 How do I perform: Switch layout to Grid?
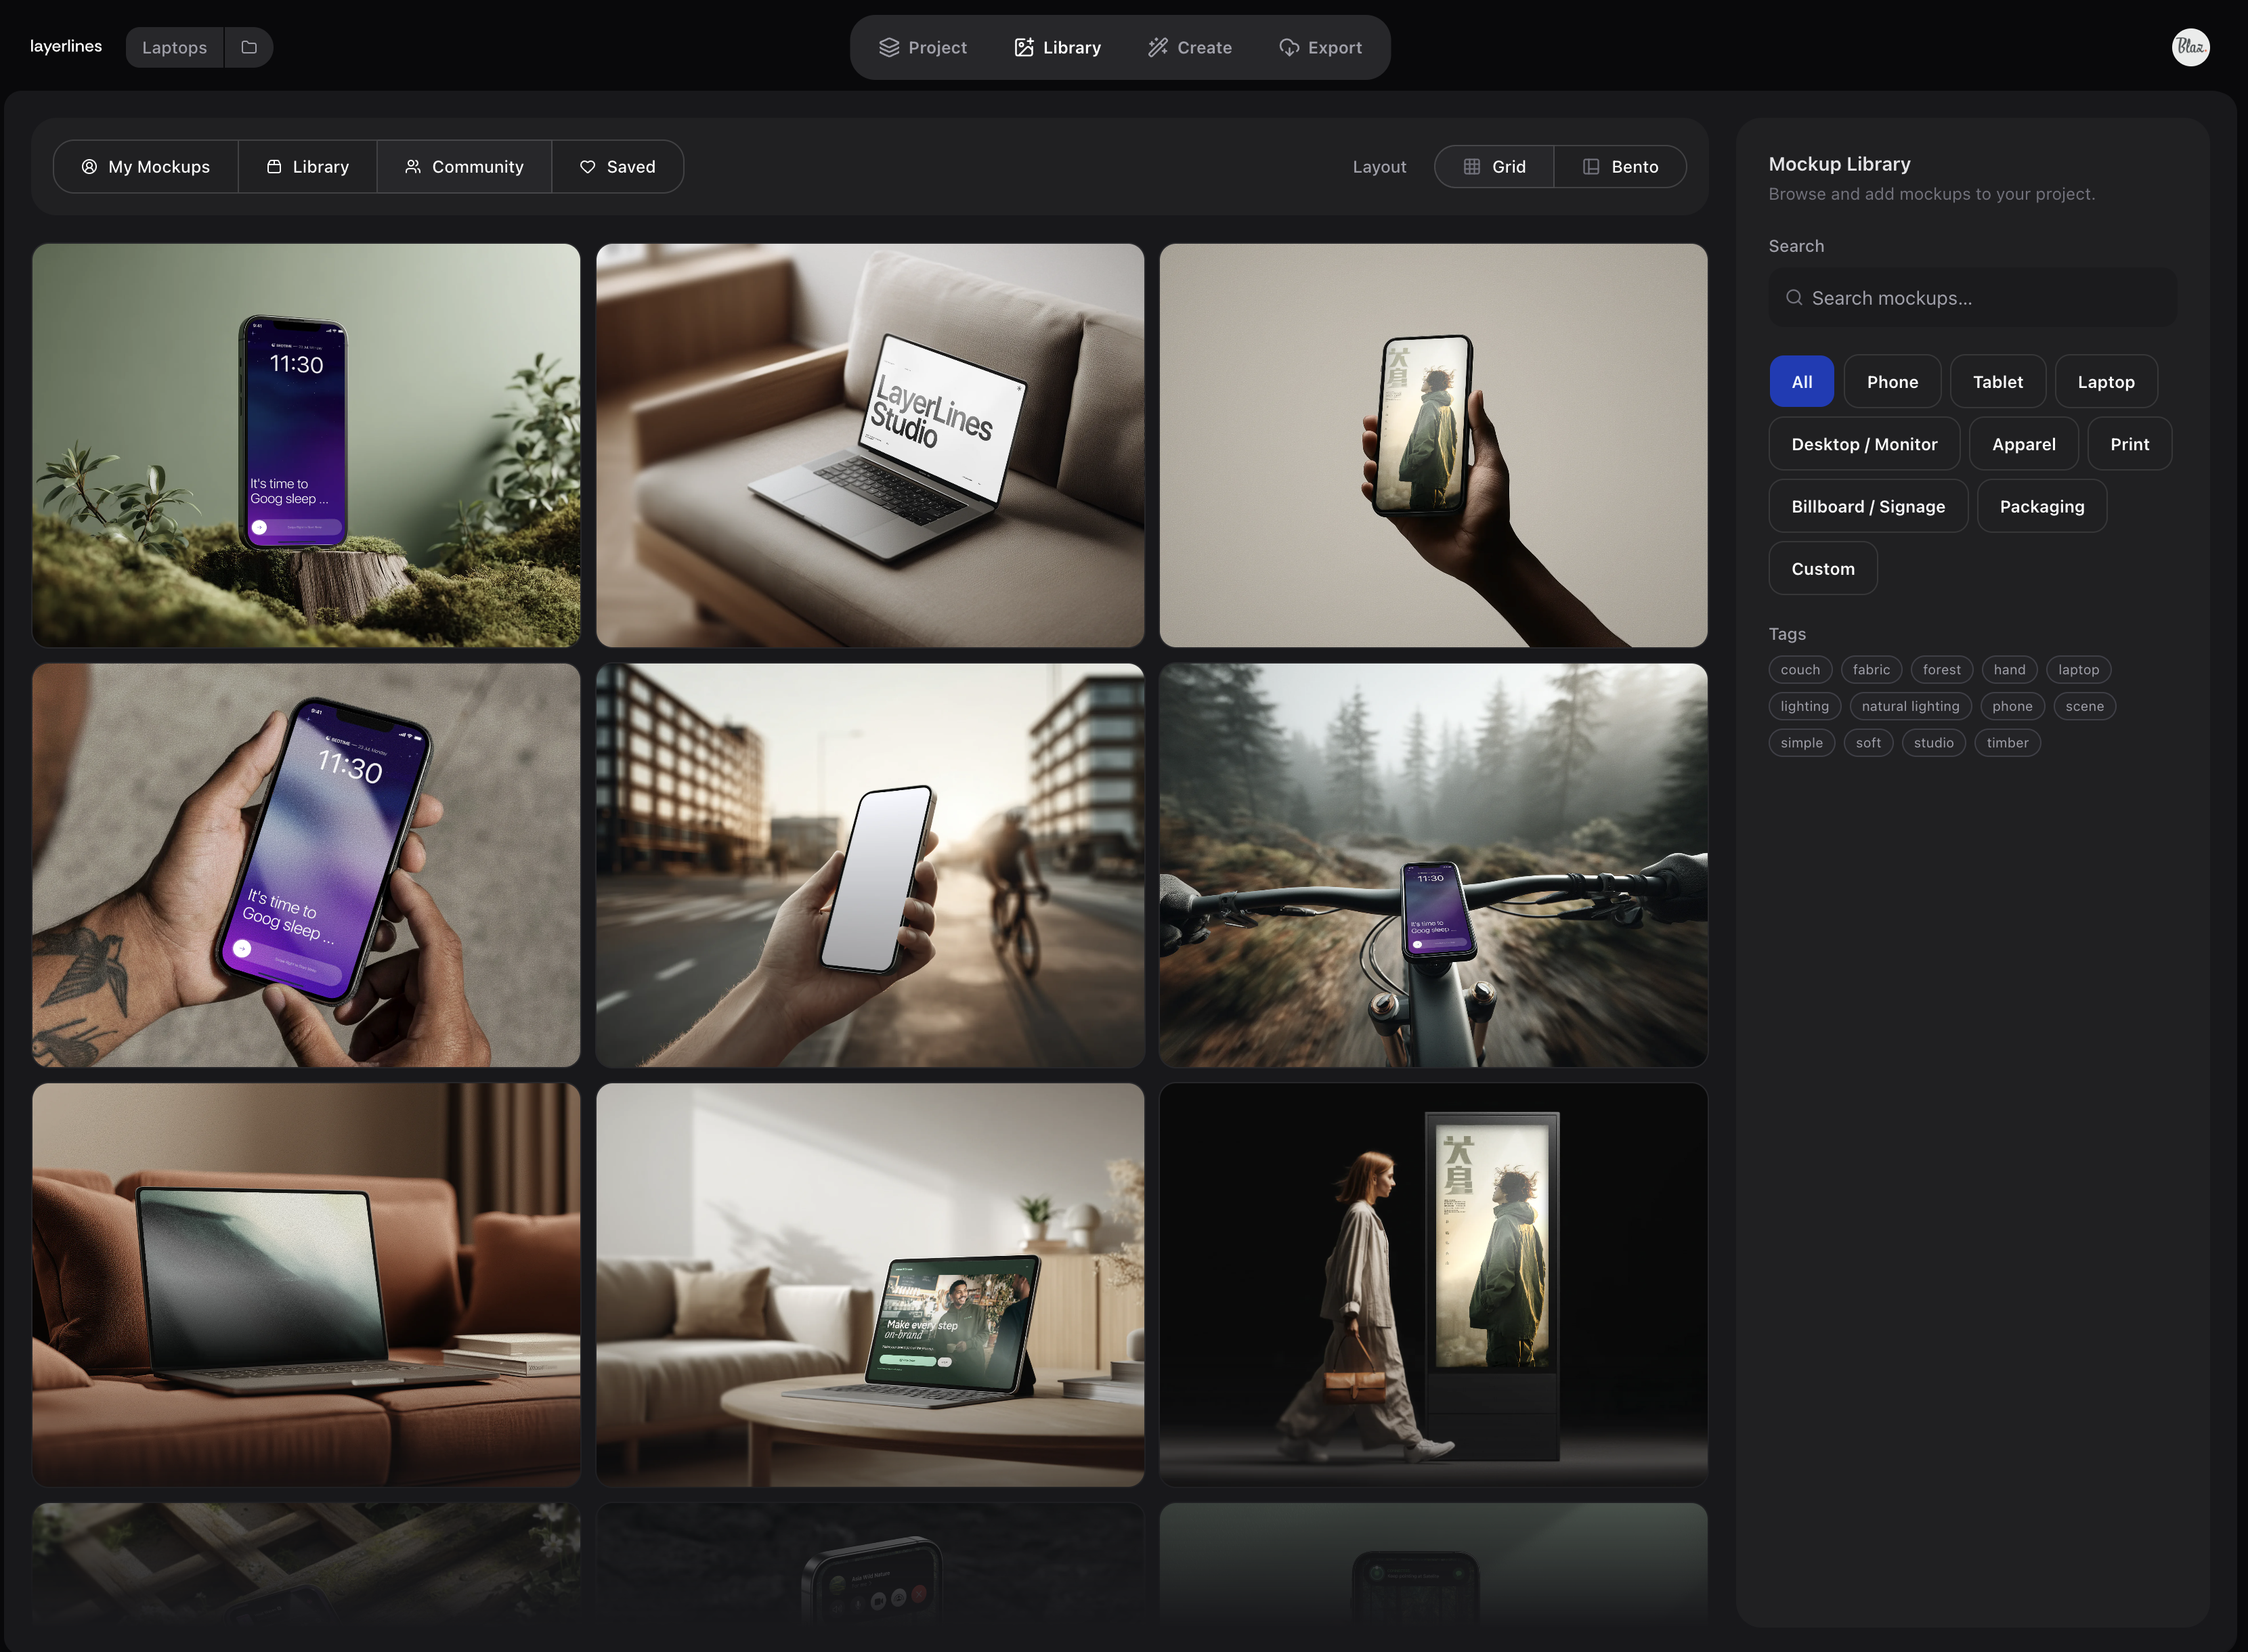pos(1494,167)
